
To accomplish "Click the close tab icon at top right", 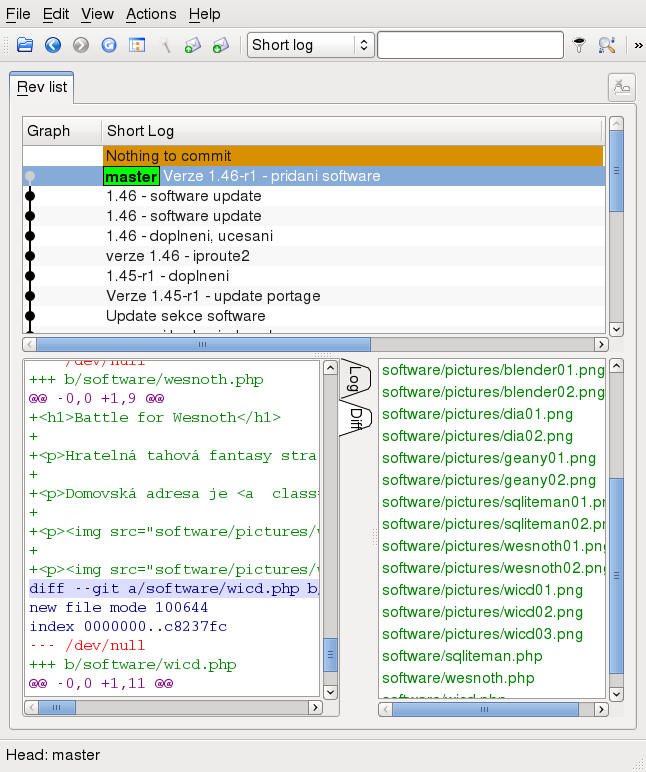I will tap(621, 87).
